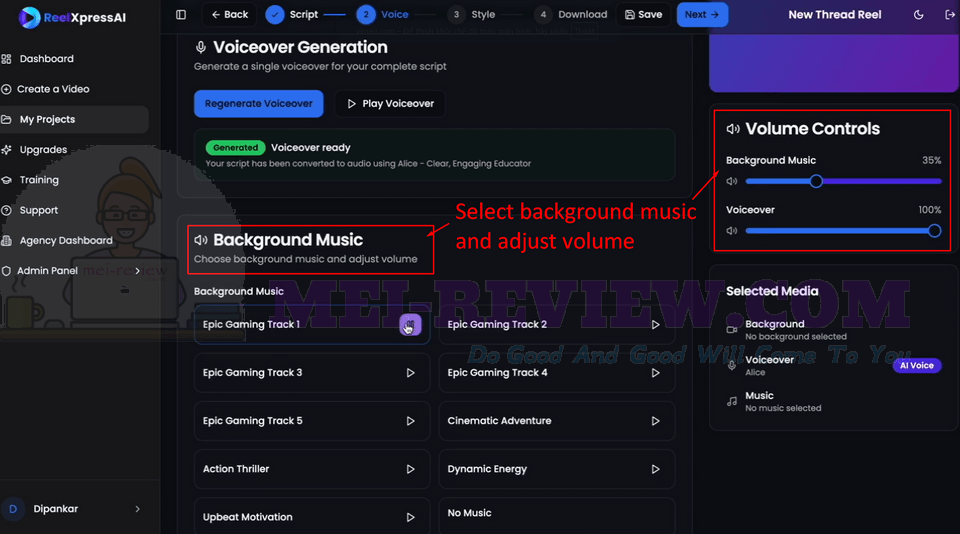Select the No Music option
The width and height of the screenshot is (960, 534).
coord(557,515)
